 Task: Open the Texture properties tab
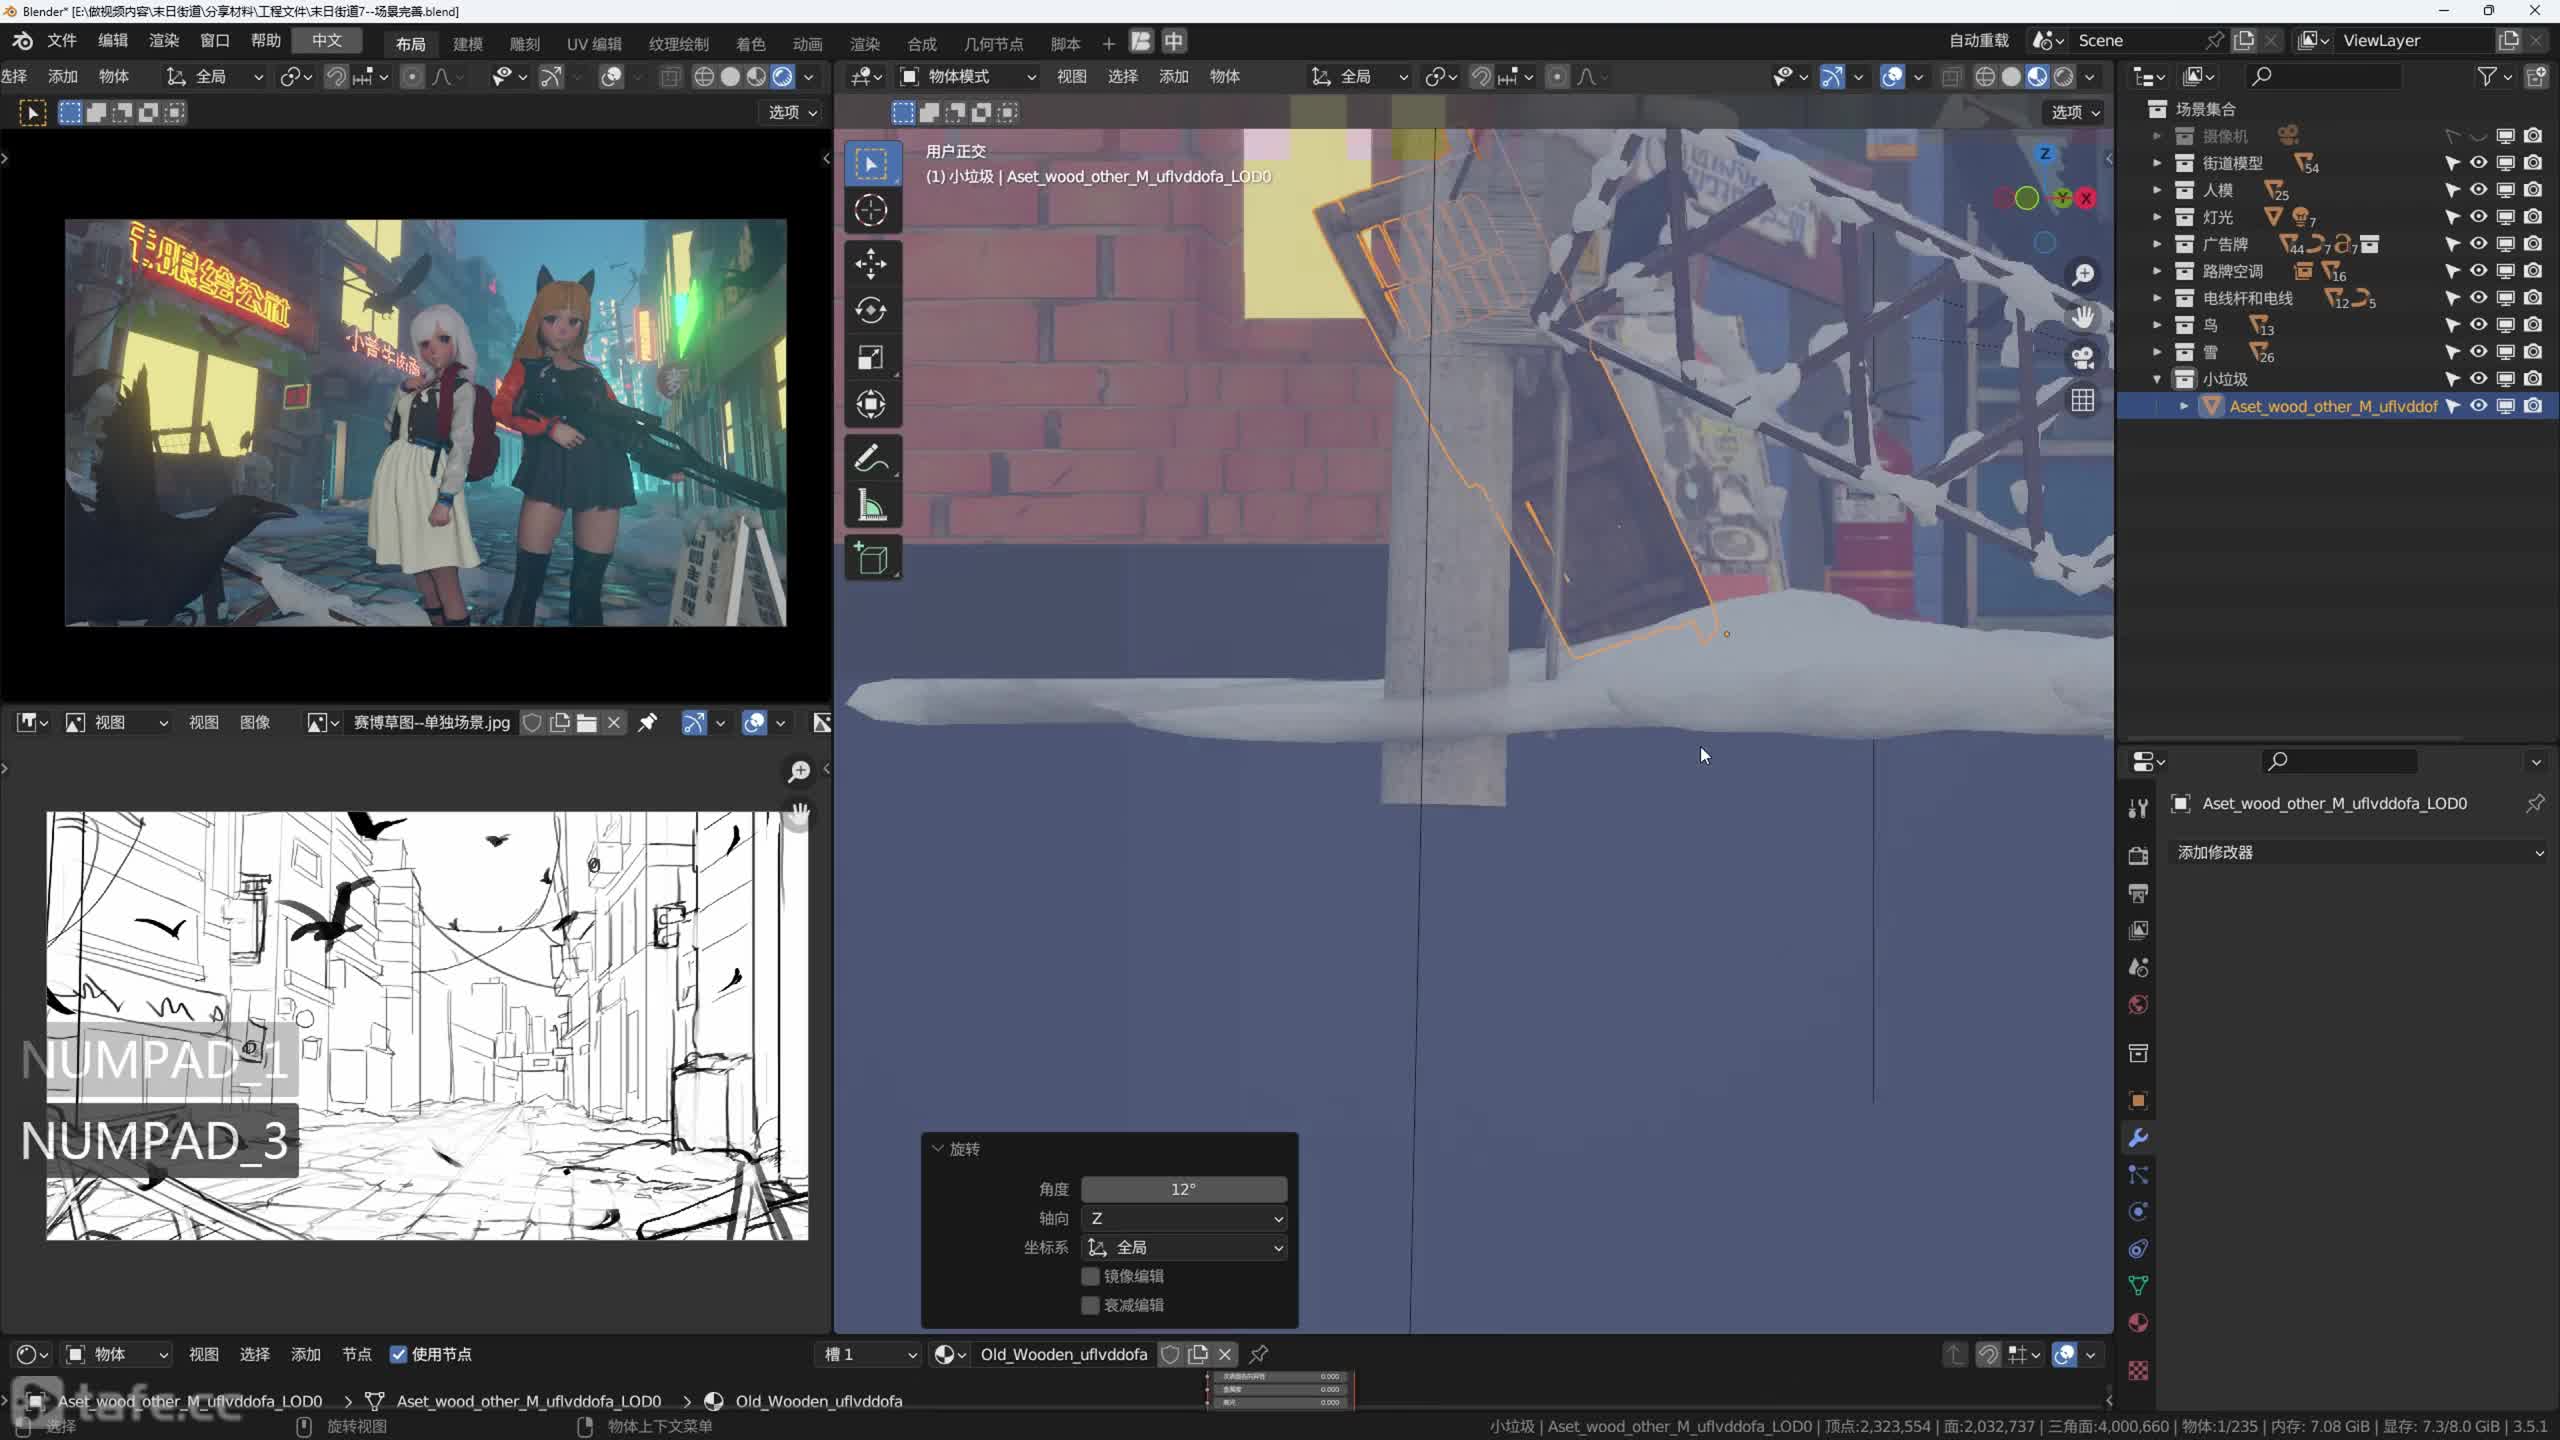click(x=2138, y=1370)
